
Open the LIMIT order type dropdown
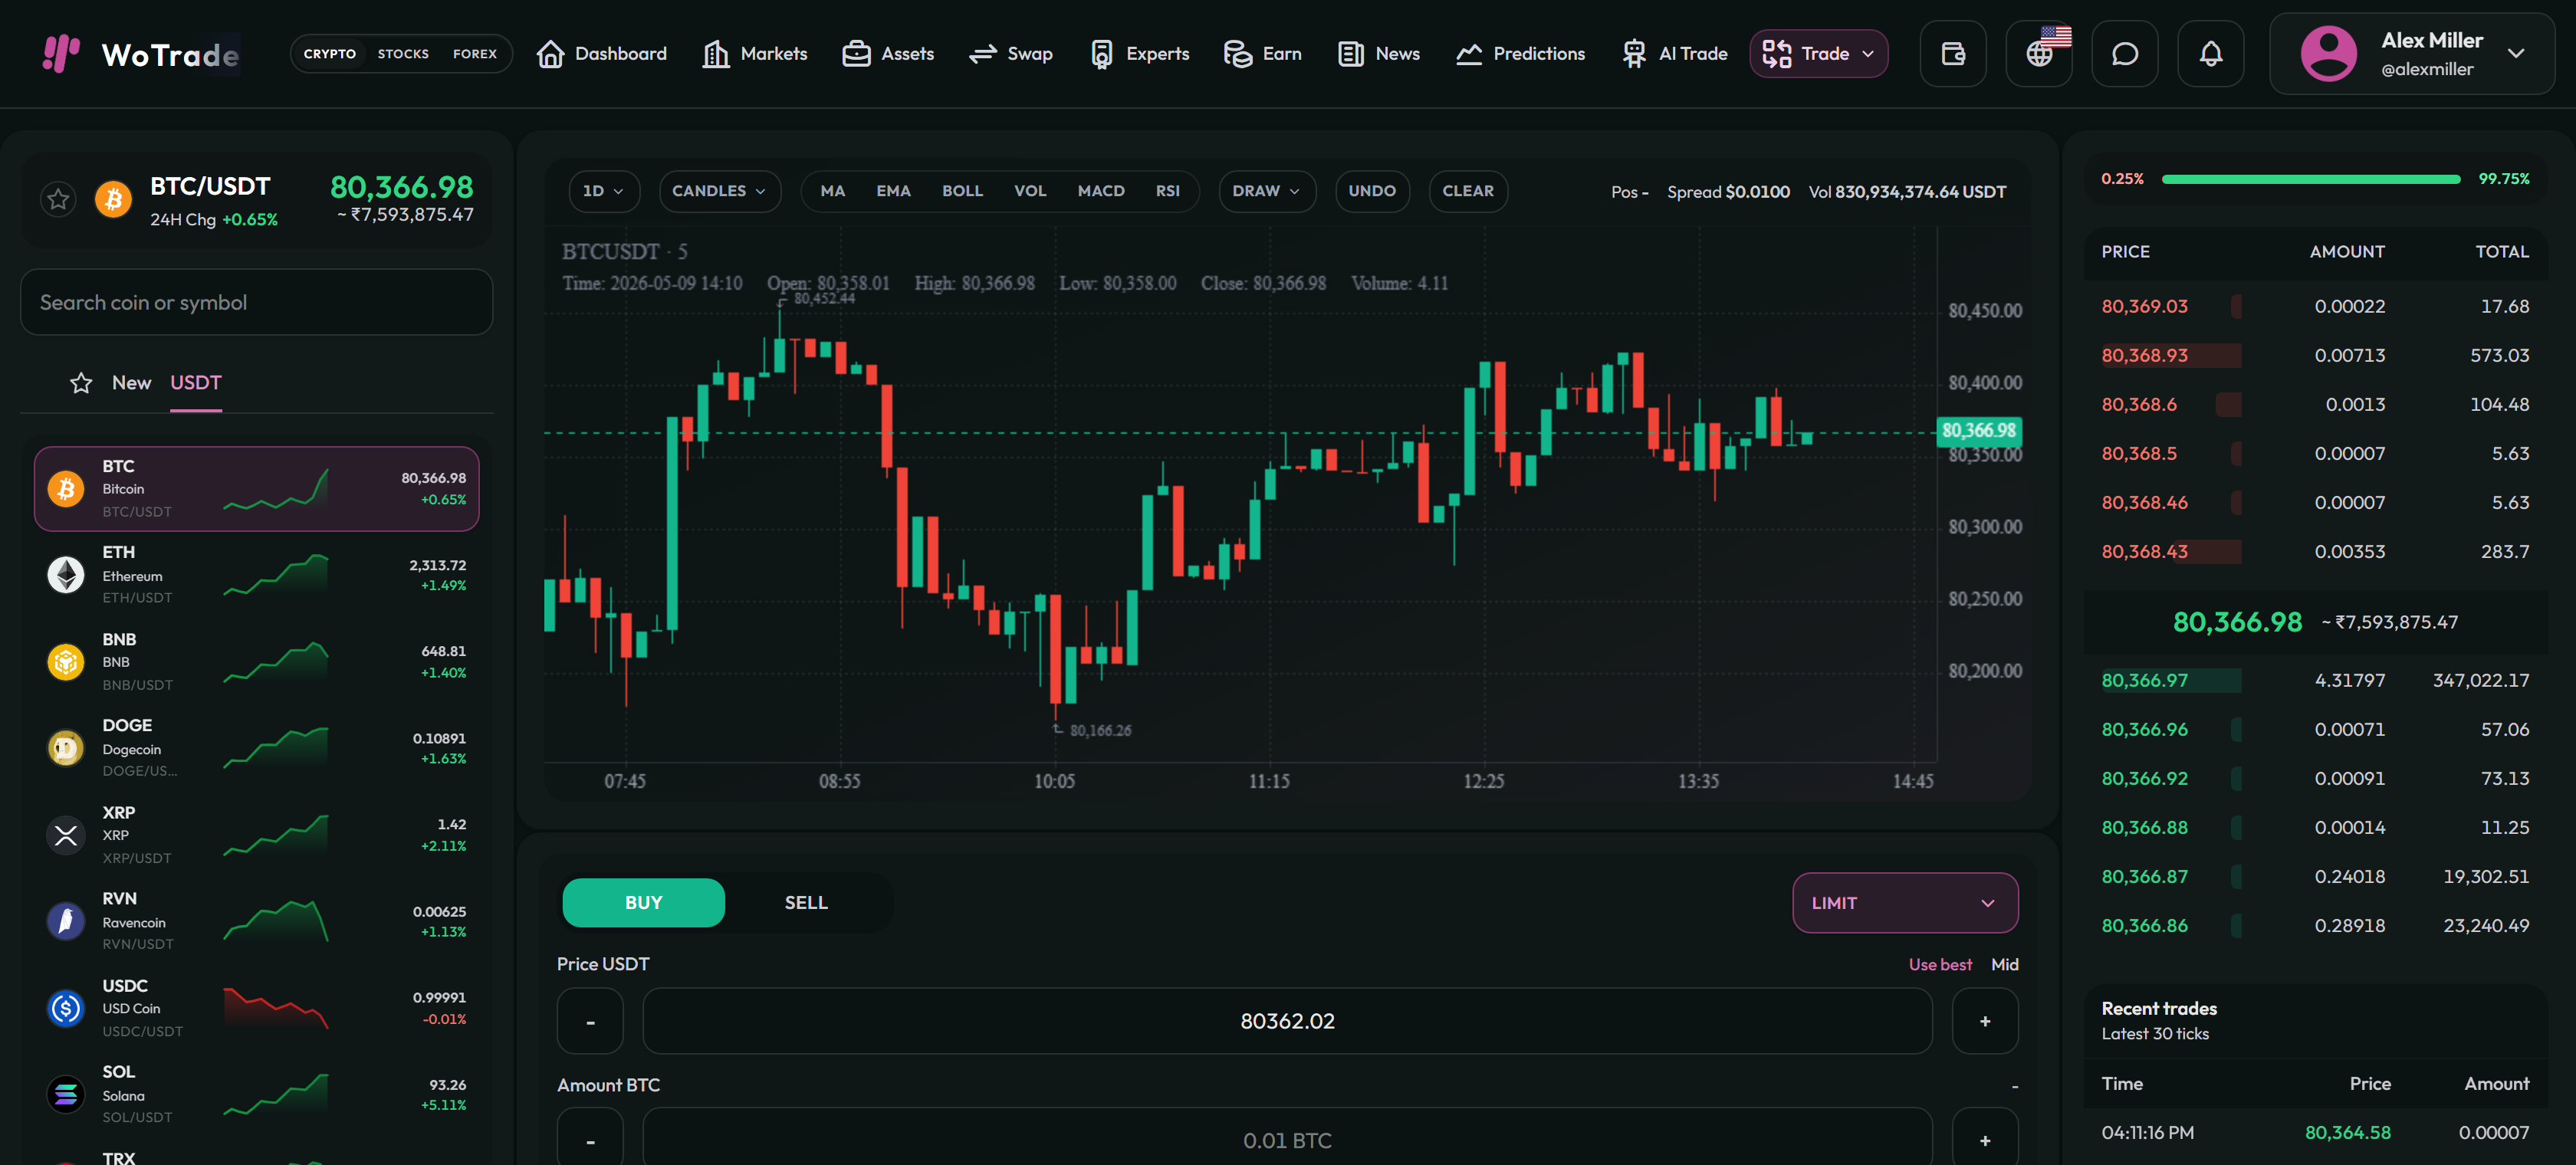point(1905,903)
